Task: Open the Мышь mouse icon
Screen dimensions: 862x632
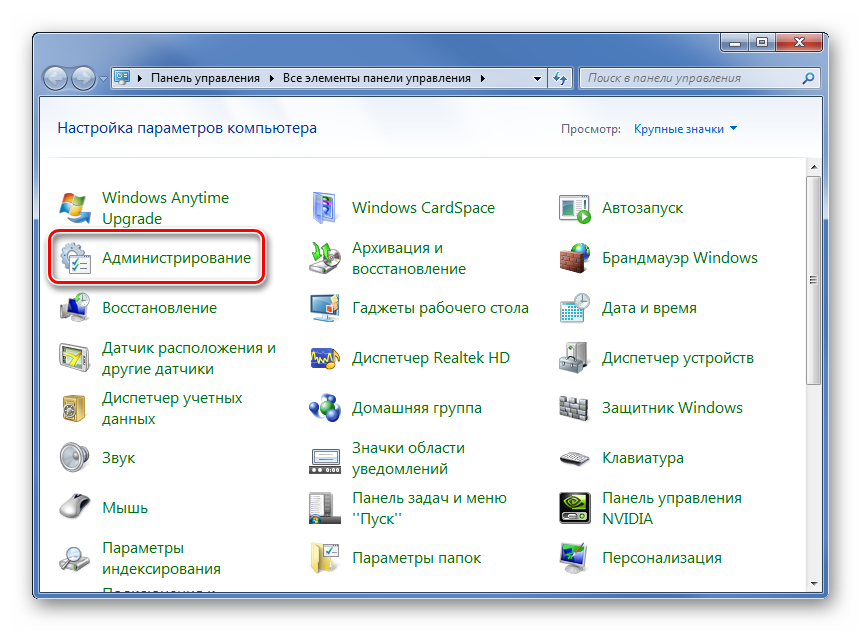Action: (x=75, y=508)
